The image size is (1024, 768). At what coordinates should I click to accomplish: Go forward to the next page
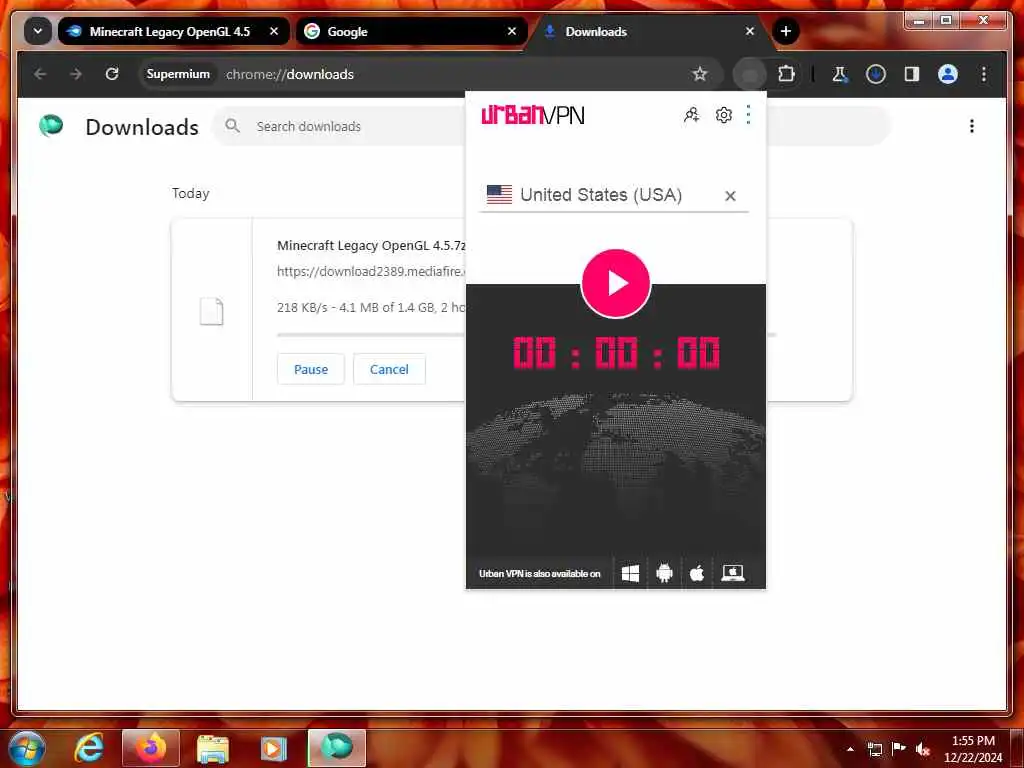click(x=76, y=74)
